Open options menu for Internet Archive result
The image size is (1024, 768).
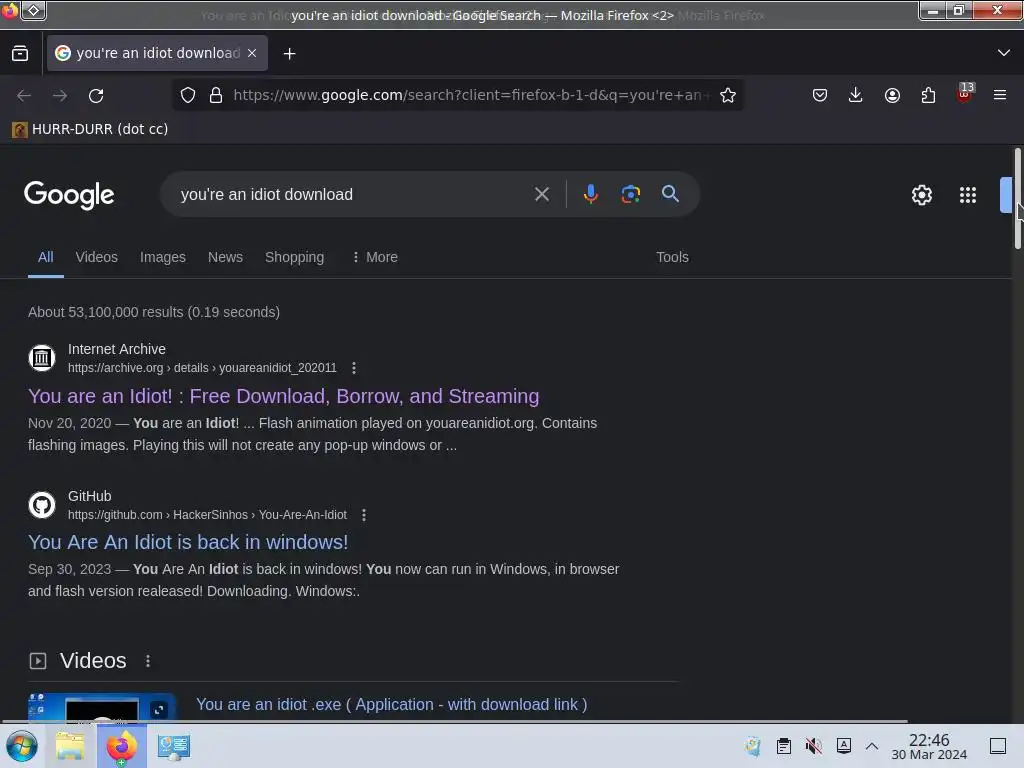pos(354,368)
